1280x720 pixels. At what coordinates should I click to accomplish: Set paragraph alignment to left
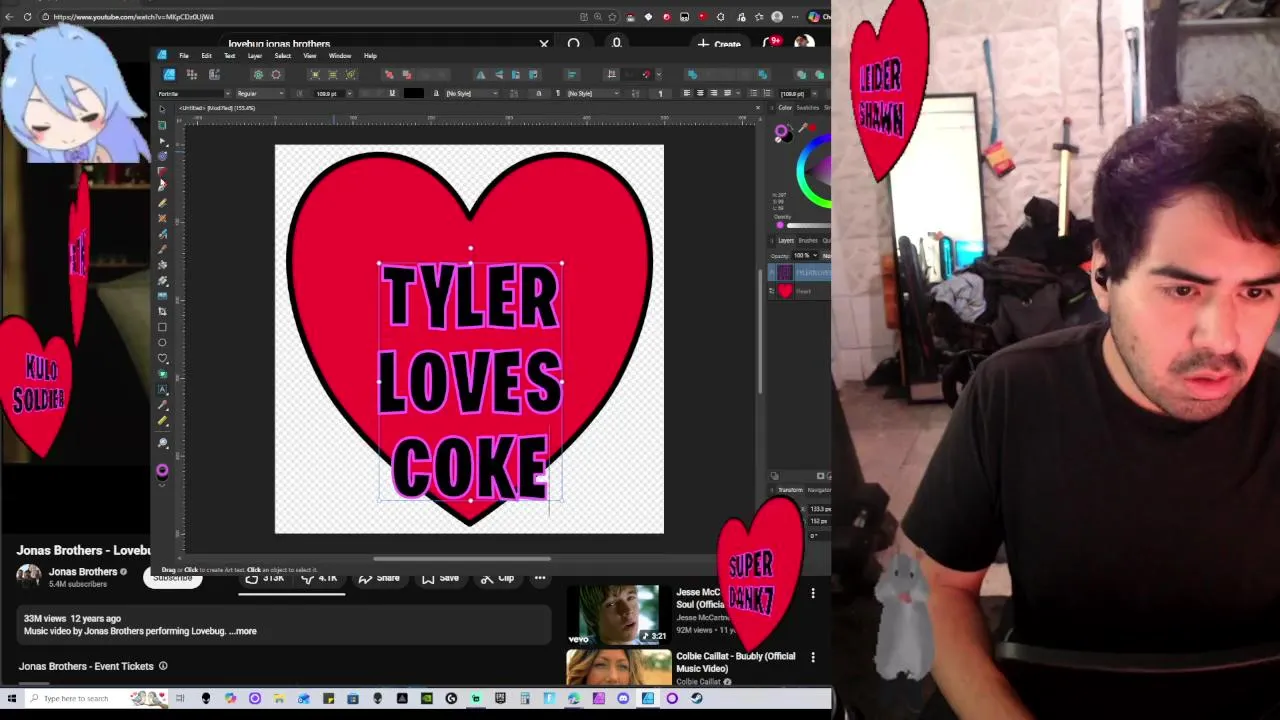687,93
